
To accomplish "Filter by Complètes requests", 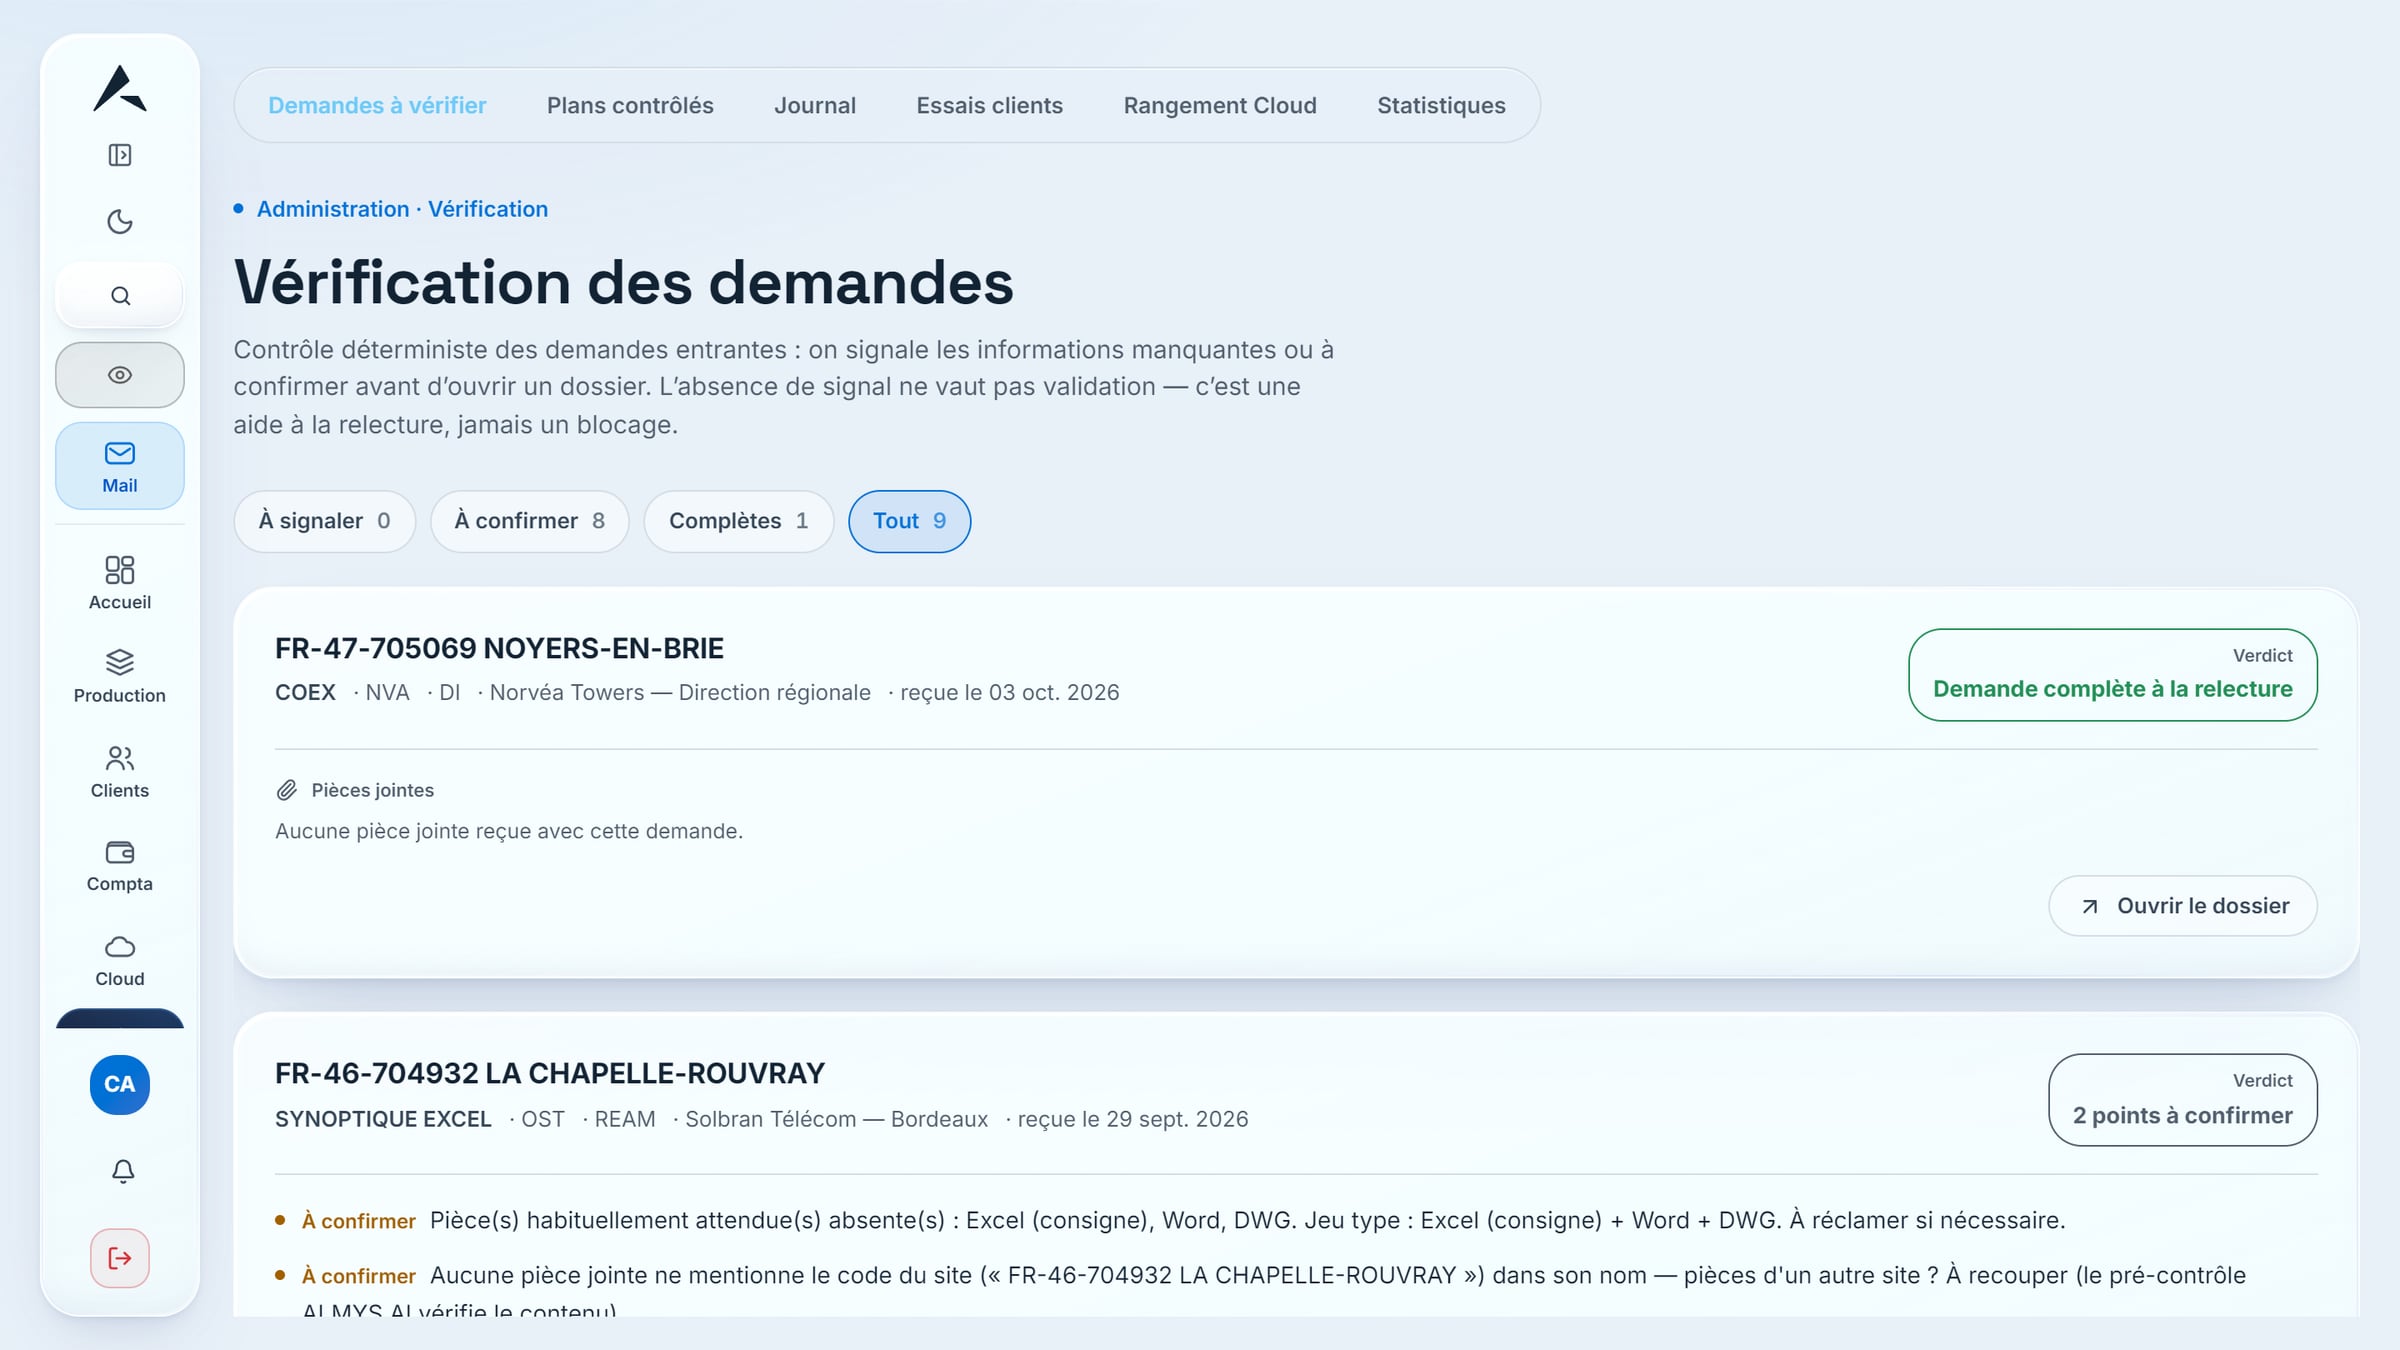I will tap(739, 521).
